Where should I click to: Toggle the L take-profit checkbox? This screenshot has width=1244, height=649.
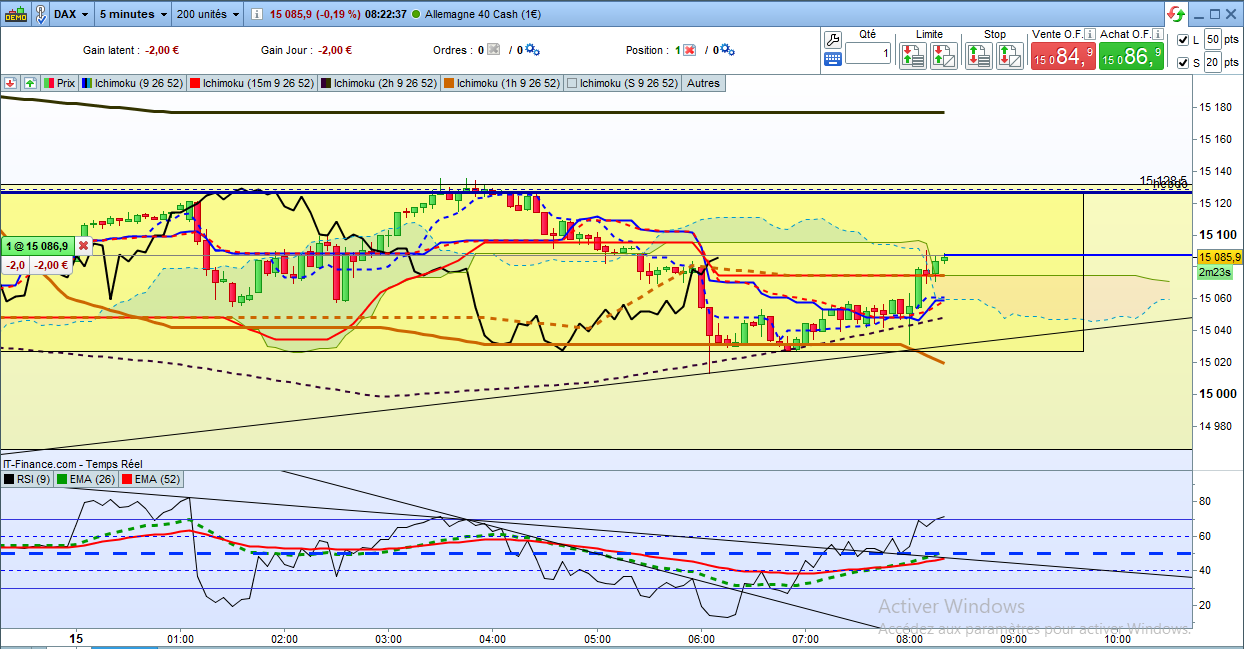1183,40
